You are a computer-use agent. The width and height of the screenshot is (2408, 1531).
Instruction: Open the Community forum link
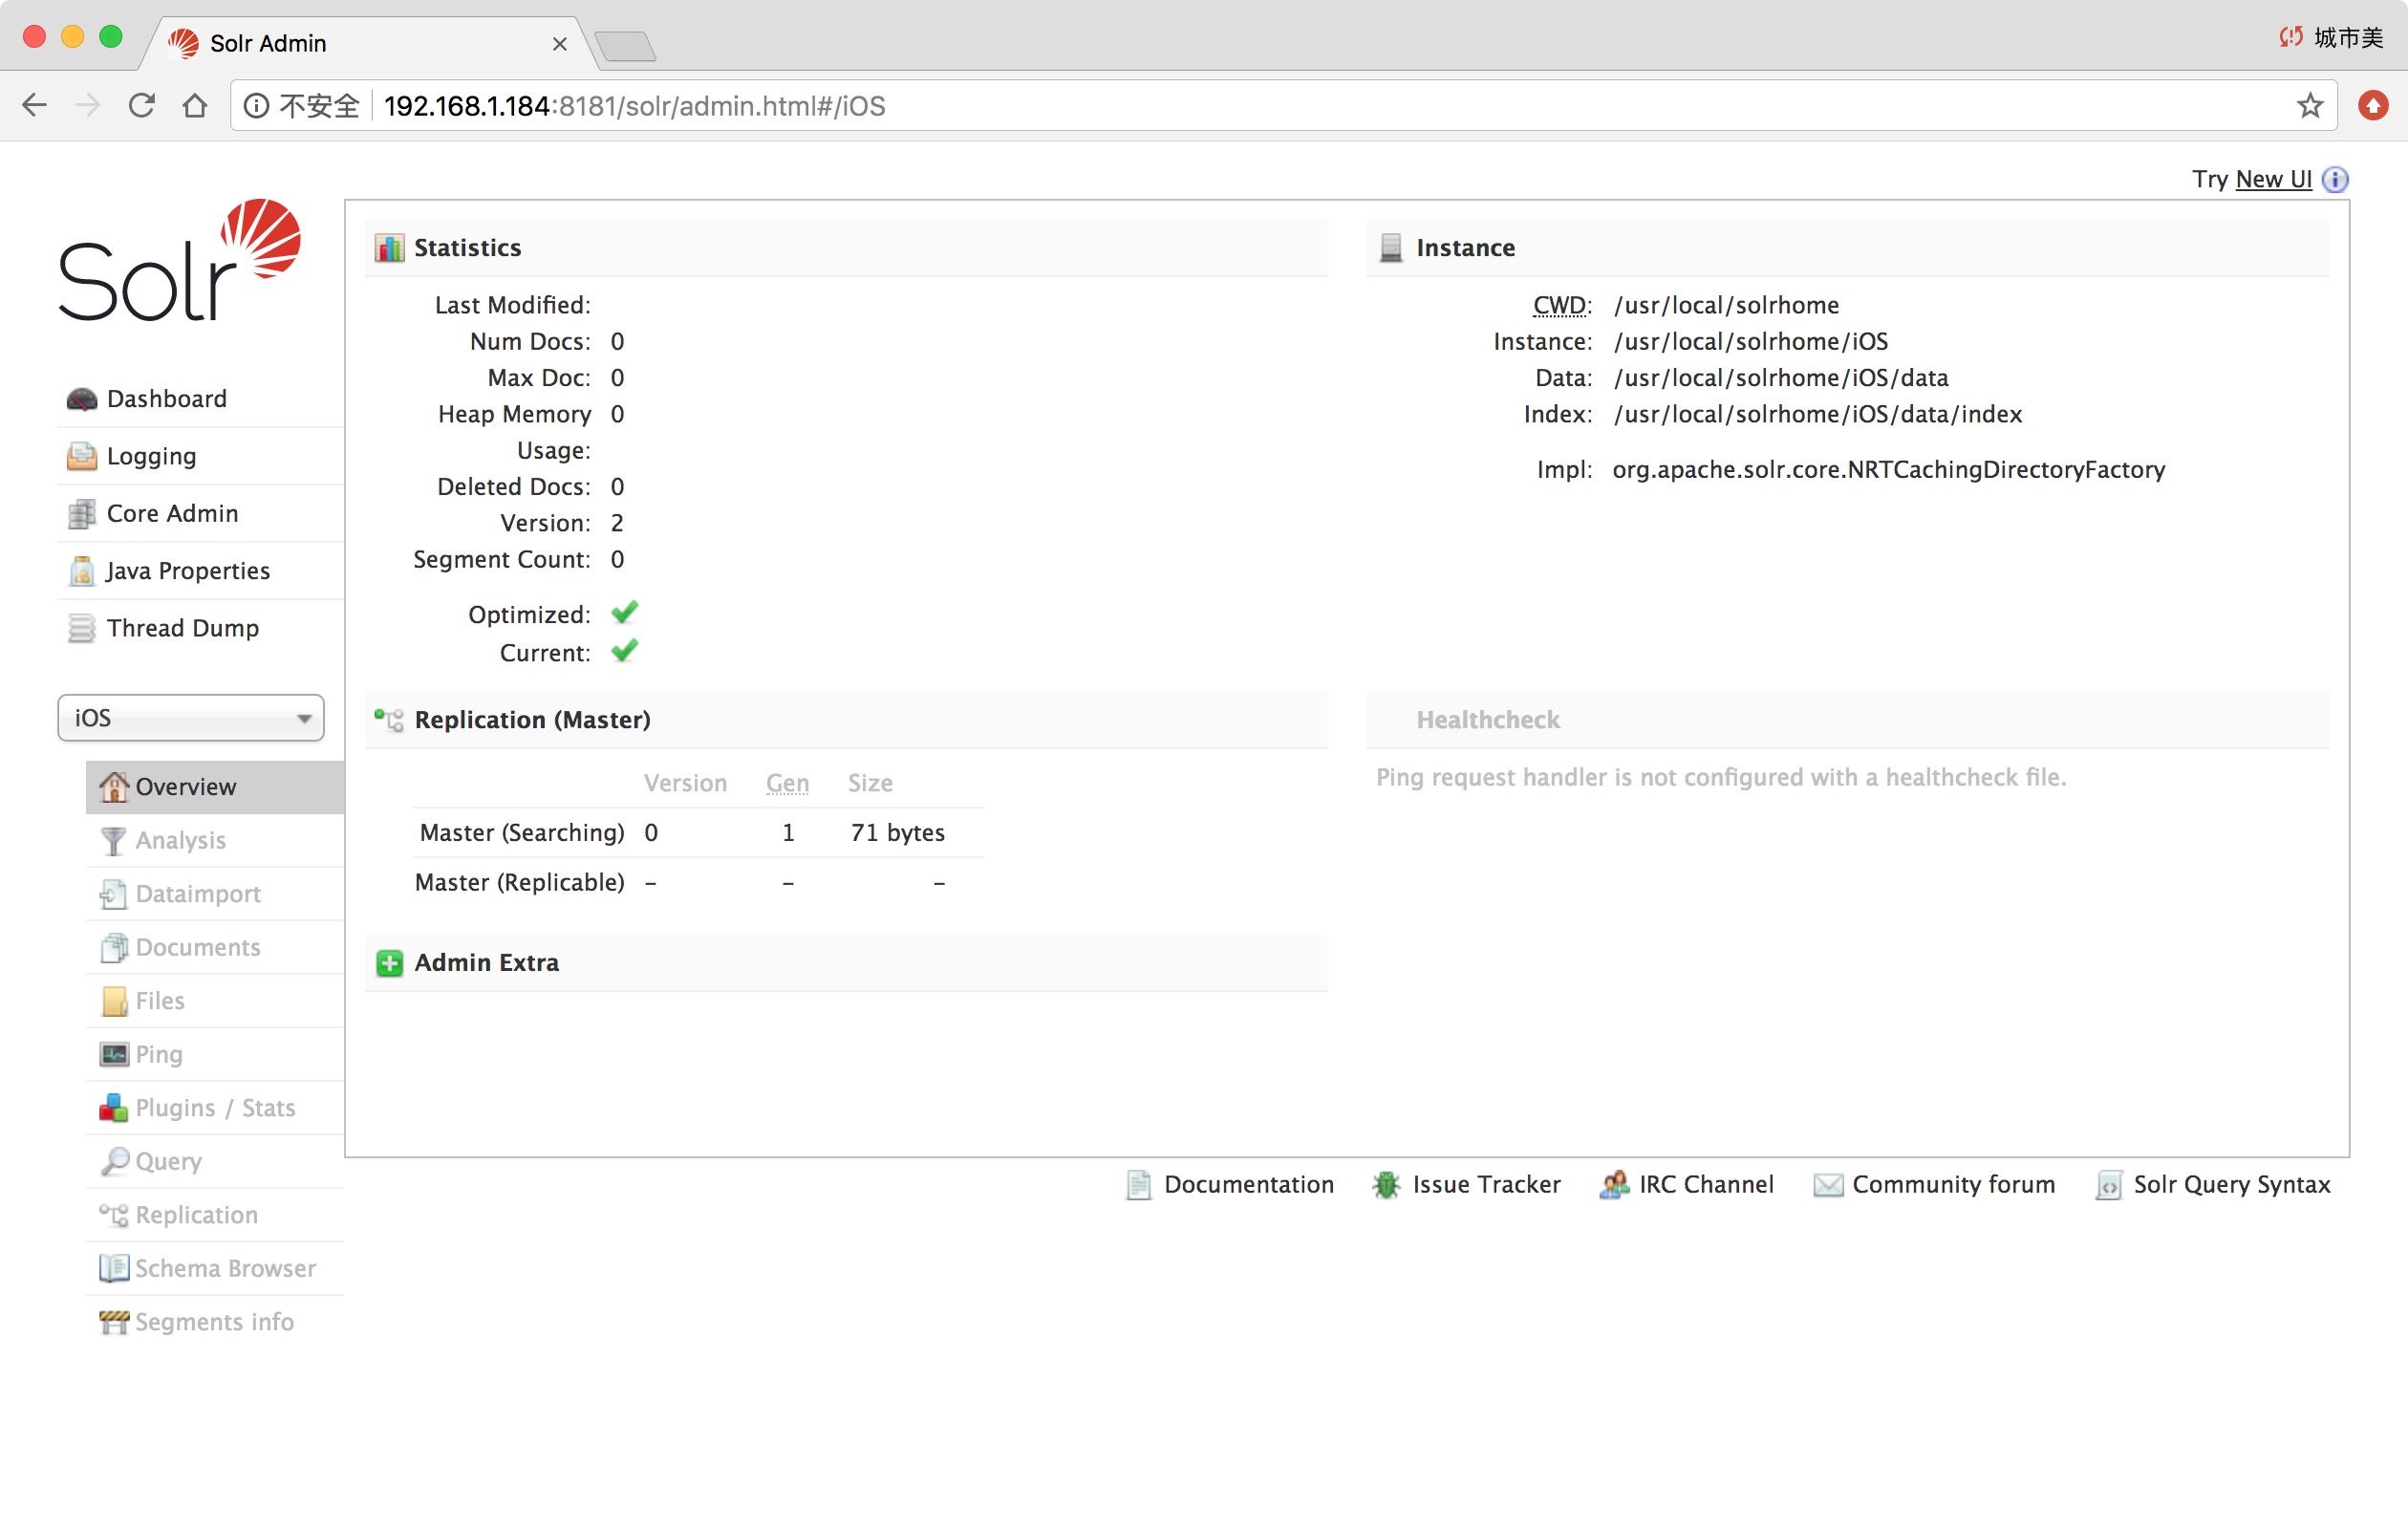[x=1954, y=1185]
